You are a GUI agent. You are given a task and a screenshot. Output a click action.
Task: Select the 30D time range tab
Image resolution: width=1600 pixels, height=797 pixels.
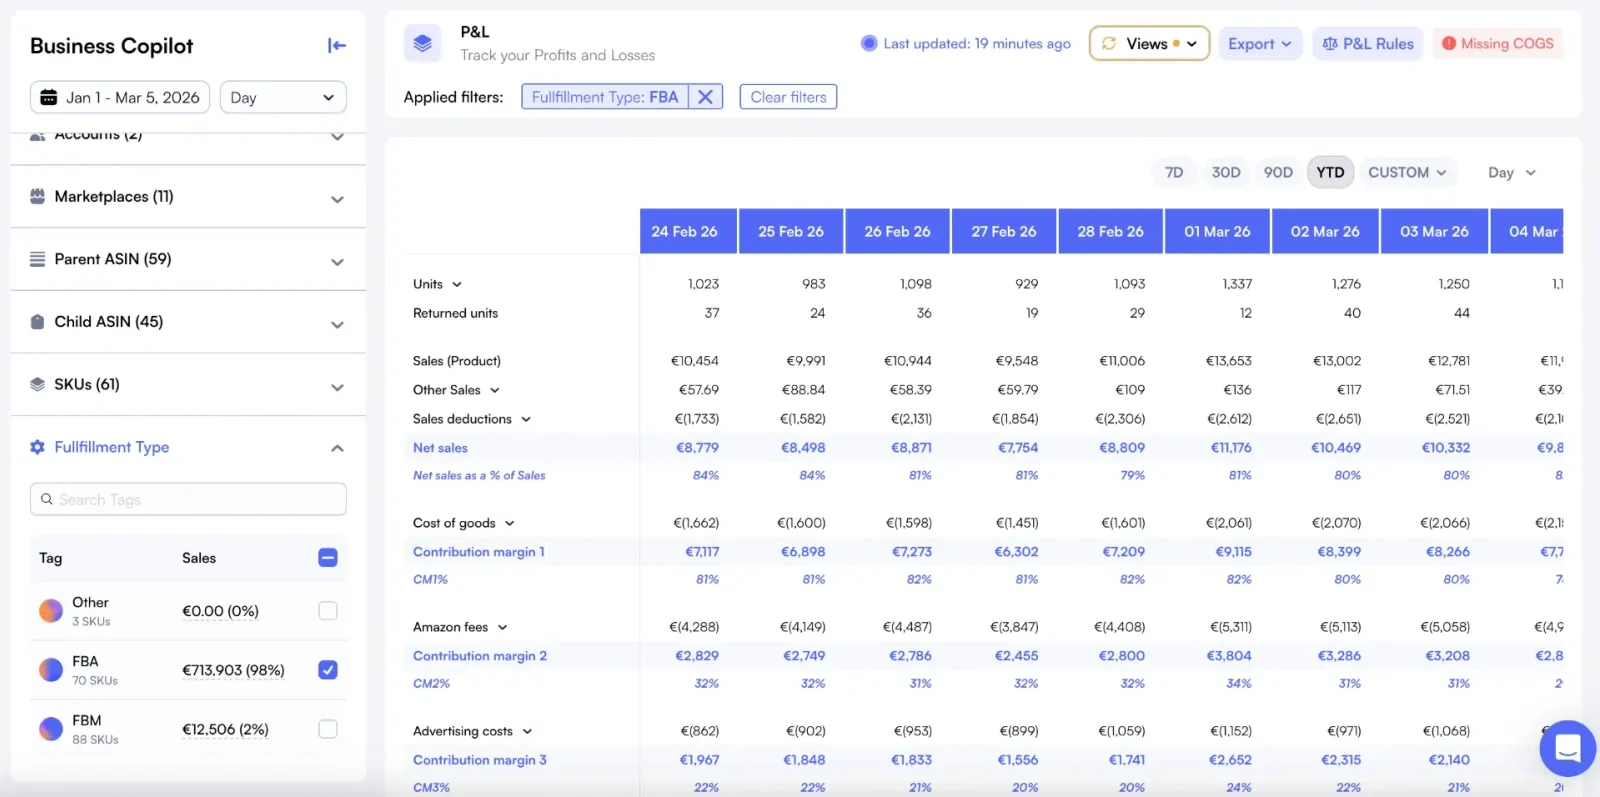click(x=1226, y=172)
